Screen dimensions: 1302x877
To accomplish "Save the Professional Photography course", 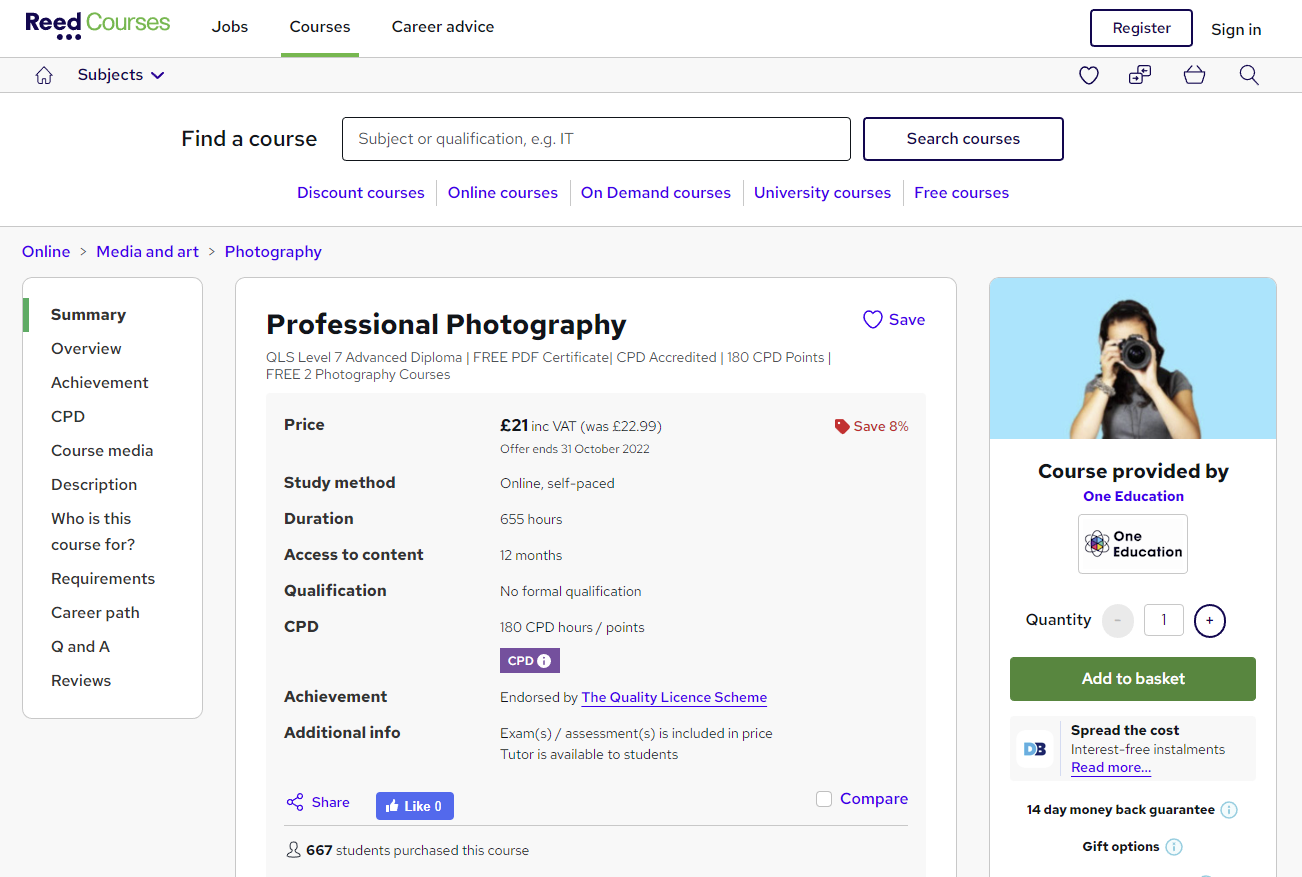I will coord(893,320).
